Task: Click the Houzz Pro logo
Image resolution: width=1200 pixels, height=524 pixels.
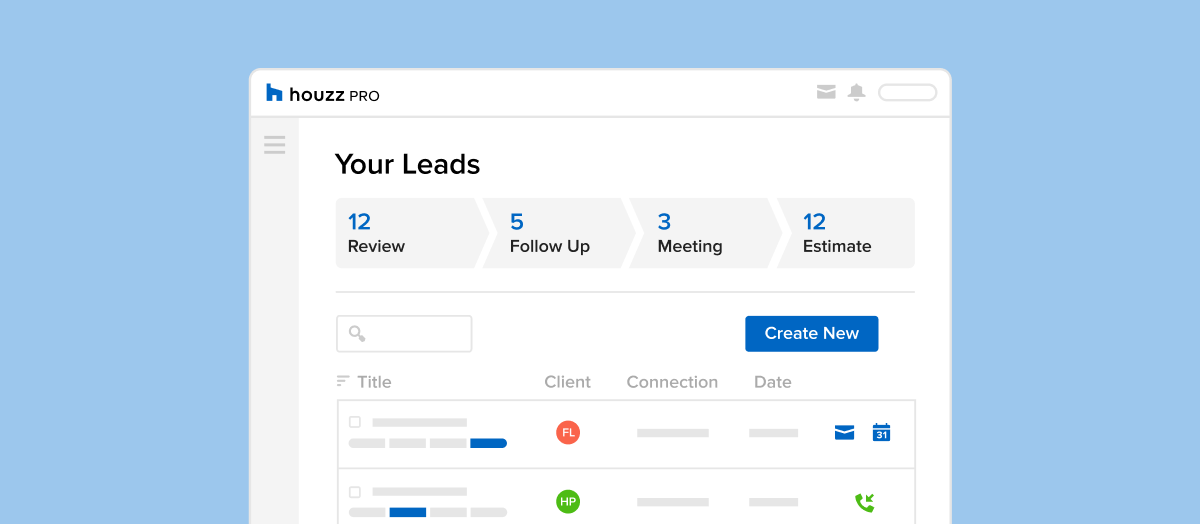Action: 323,94
